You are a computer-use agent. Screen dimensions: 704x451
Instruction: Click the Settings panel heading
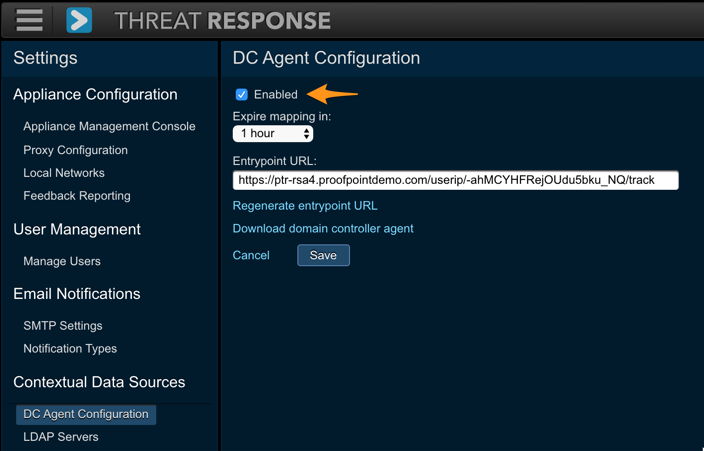coord(45,58)
